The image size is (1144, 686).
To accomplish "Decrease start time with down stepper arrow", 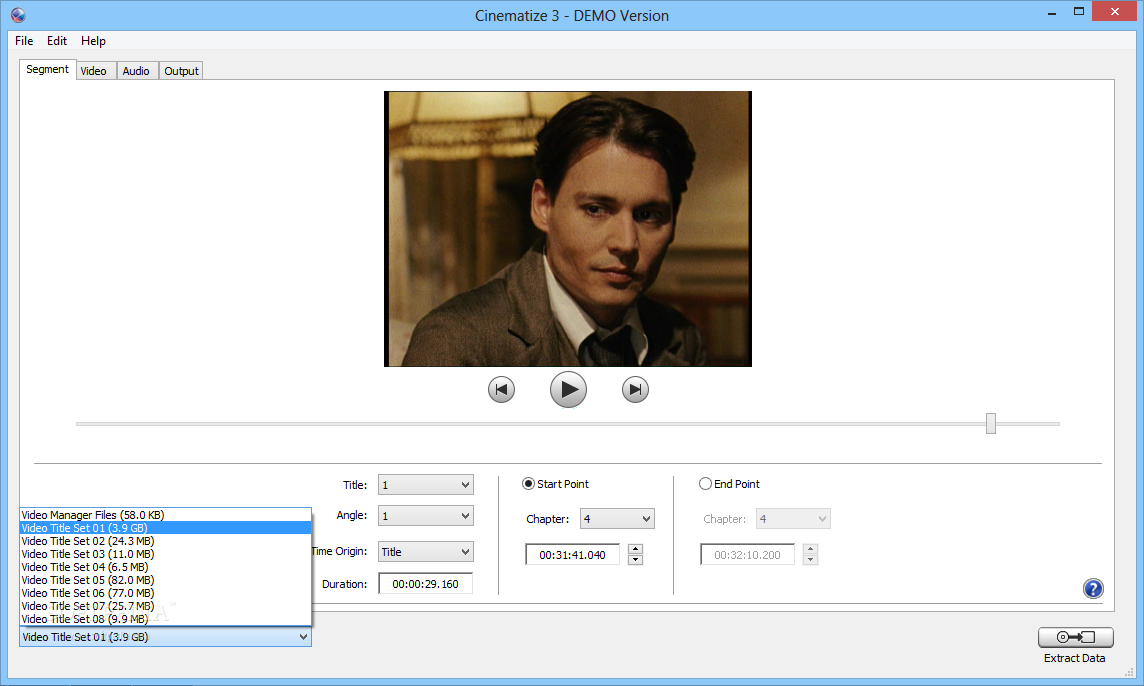I will click(635, 560).
